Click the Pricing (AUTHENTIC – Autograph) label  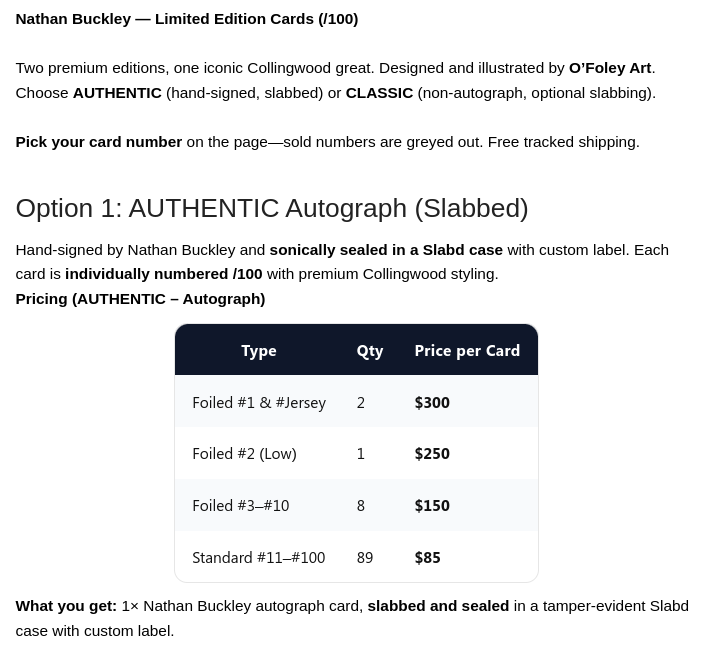pos(141,299)
